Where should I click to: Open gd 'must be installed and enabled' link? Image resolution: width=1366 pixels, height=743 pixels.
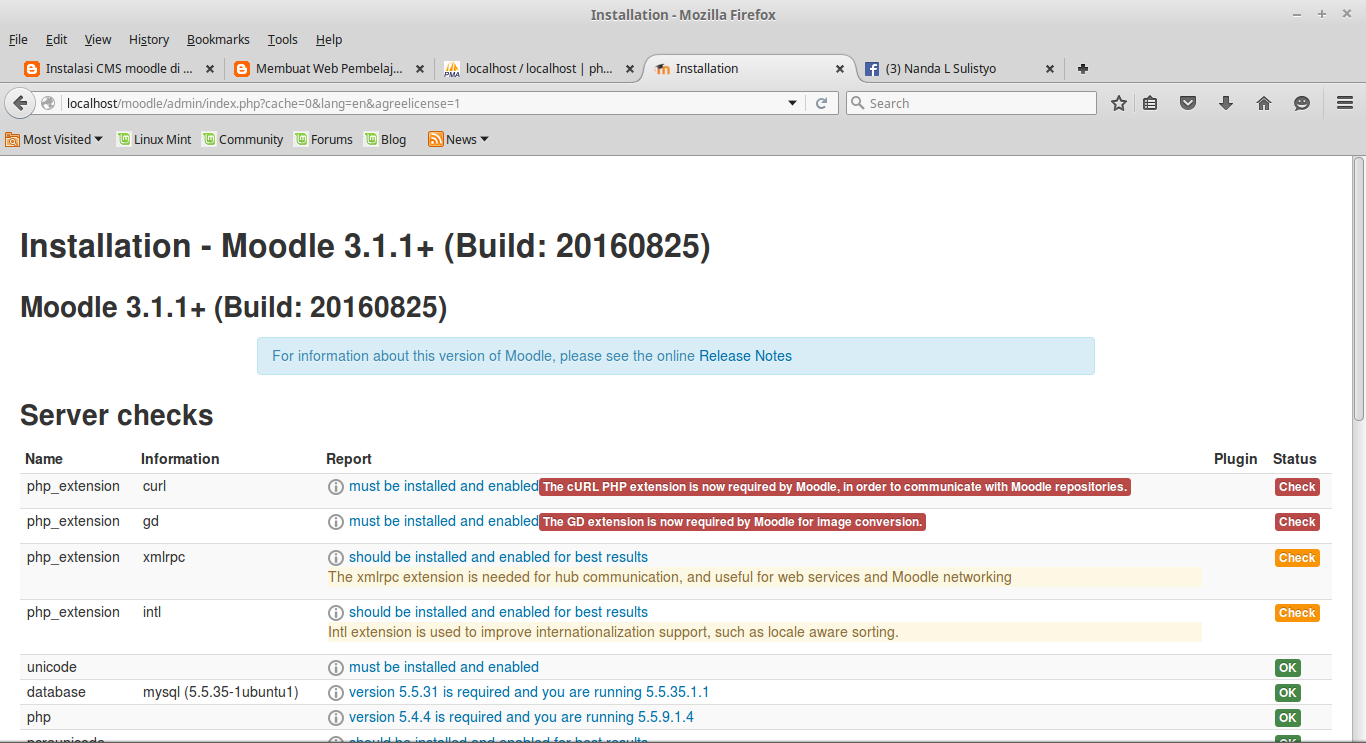[x=444, y=522]
